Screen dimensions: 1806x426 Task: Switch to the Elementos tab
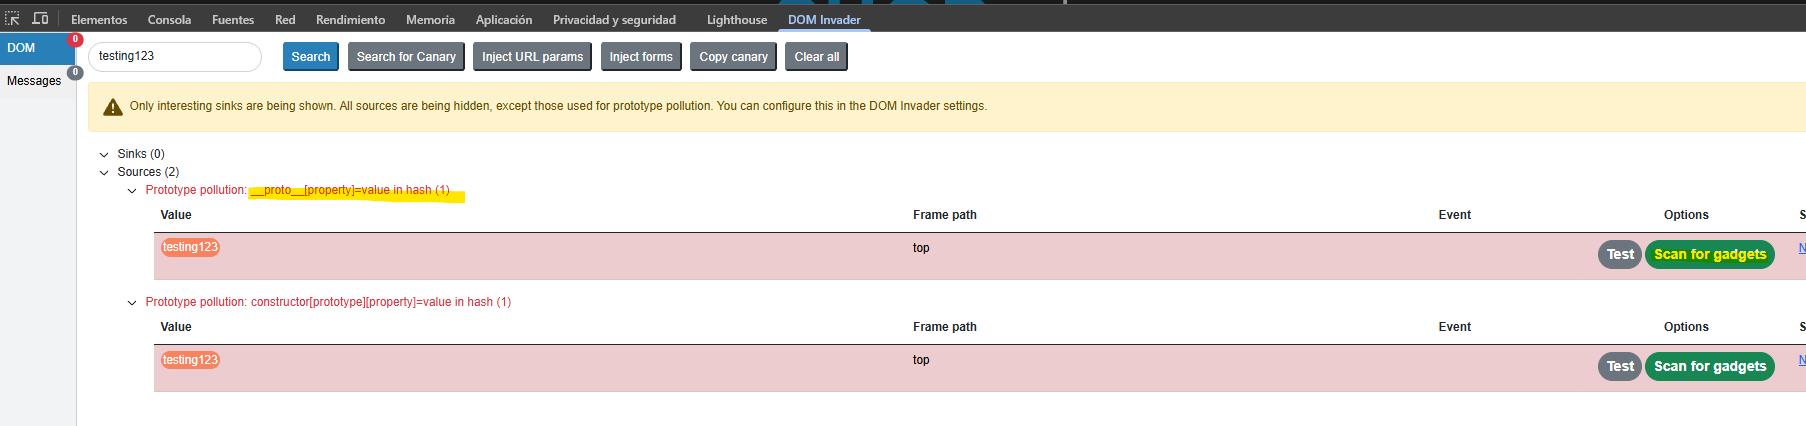(x=99, y=20)
